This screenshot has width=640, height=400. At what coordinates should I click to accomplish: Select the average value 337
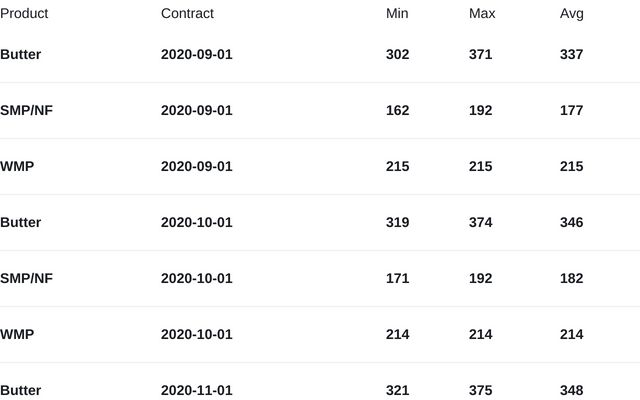tap(571, 55)
